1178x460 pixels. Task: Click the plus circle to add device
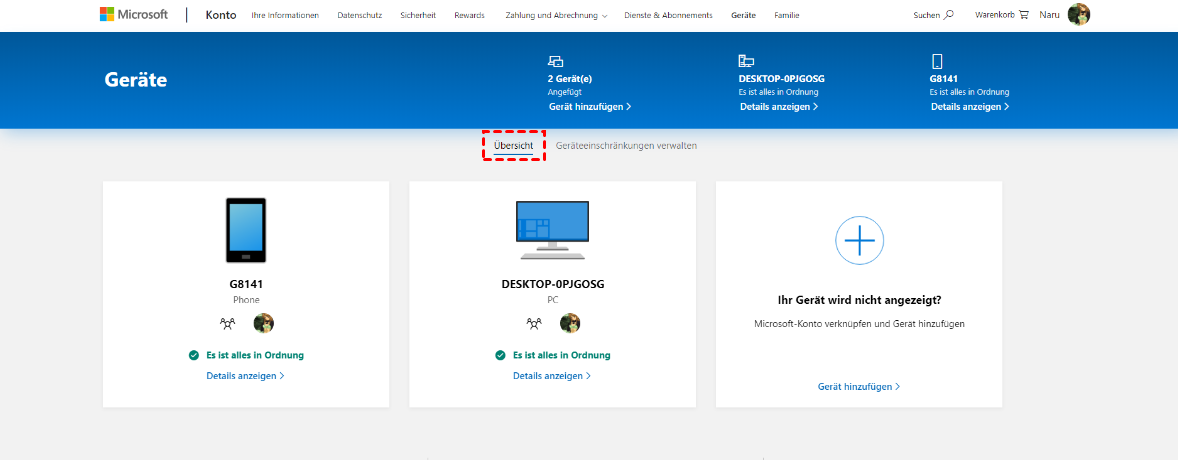859,240
